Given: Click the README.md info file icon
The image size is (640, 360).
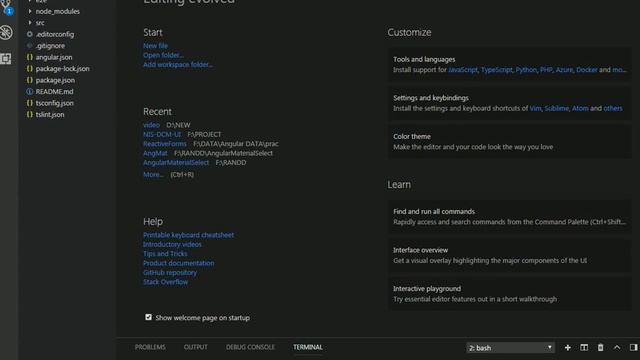Looking at the screenshot, I should click(x=29, y=91).
